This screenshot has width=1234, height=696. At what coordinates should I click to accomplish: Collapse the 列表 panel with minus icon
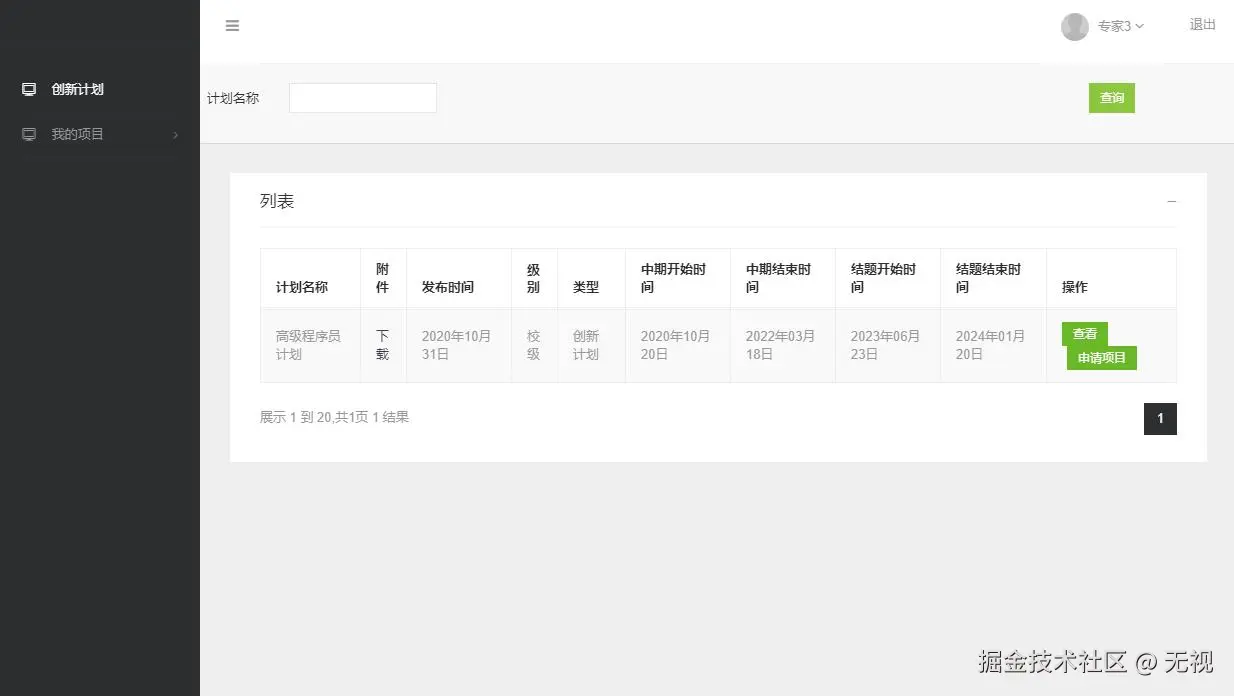[1172, 201]
